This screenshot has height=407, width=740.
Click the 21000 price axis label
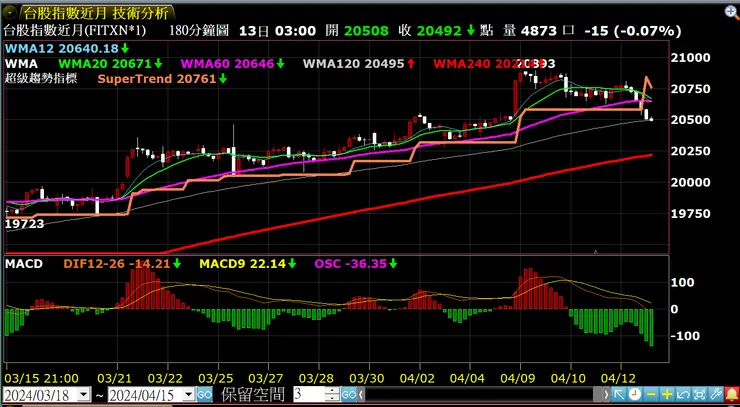pyautogui.click(x=692, y=58)
